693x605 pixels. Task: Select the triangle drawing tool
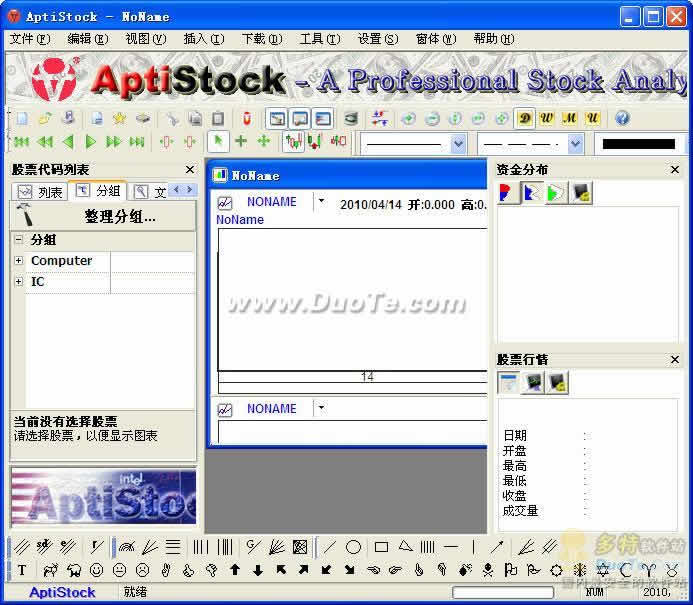405,547
